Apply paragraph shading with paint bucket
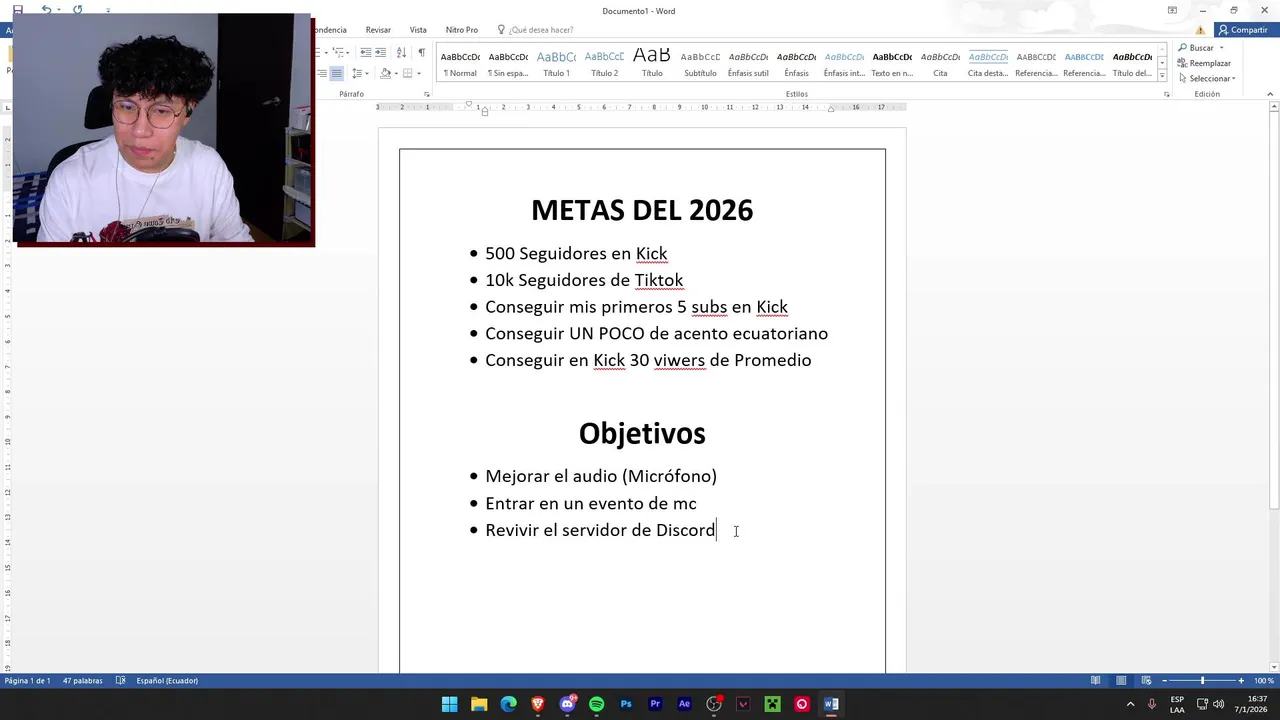Screen dimensions: 1280x720 pos(385,73)
